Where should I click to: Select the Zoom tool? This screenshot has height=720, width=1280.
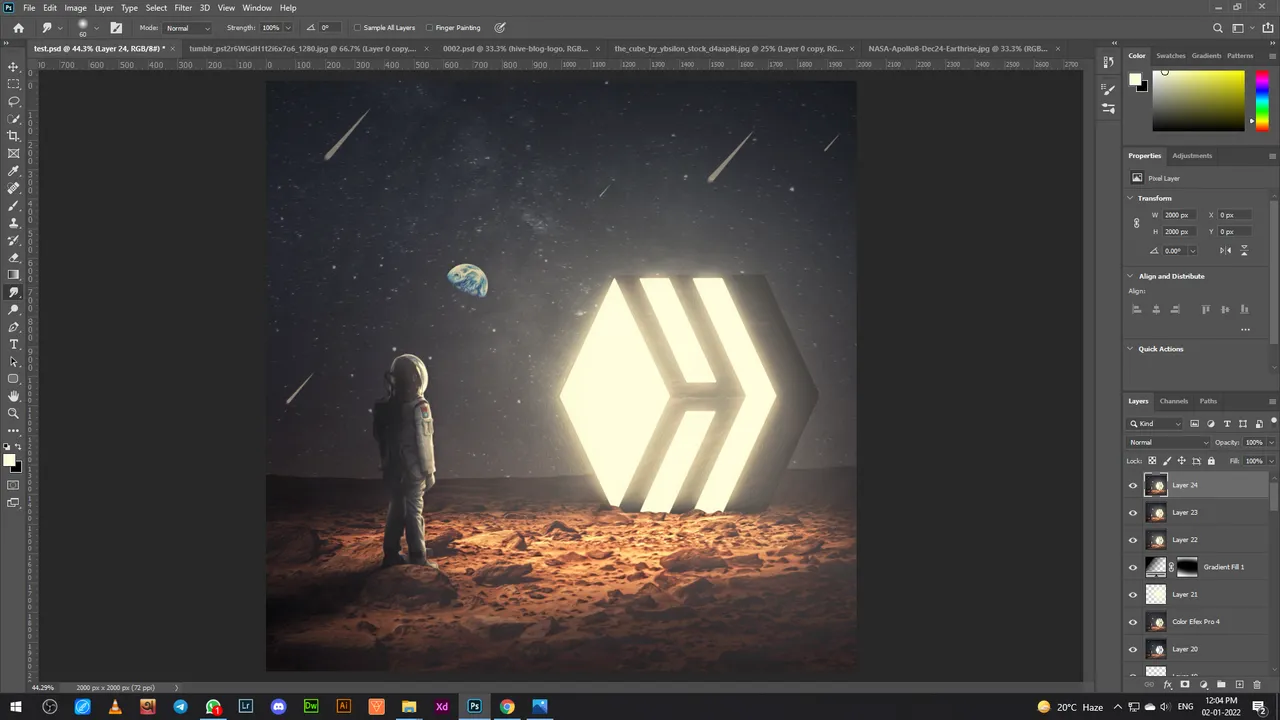tap(13, 413)
